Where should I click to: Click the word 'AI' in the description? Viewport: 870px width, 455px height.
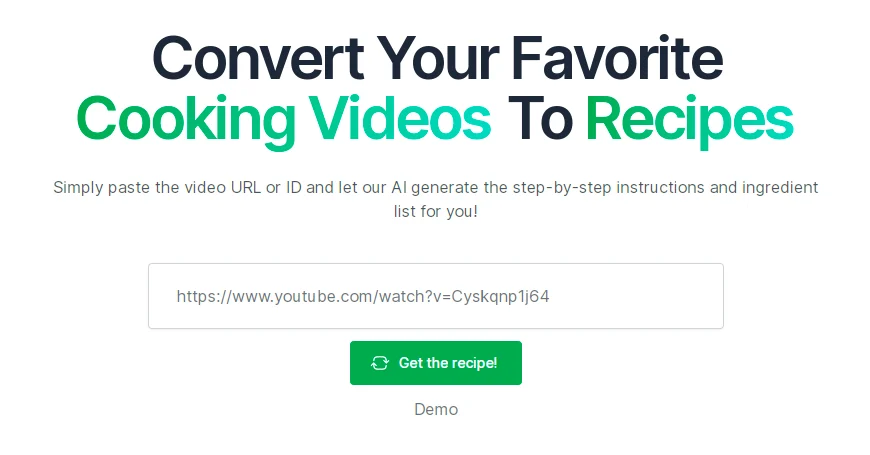tap(399, 188)
